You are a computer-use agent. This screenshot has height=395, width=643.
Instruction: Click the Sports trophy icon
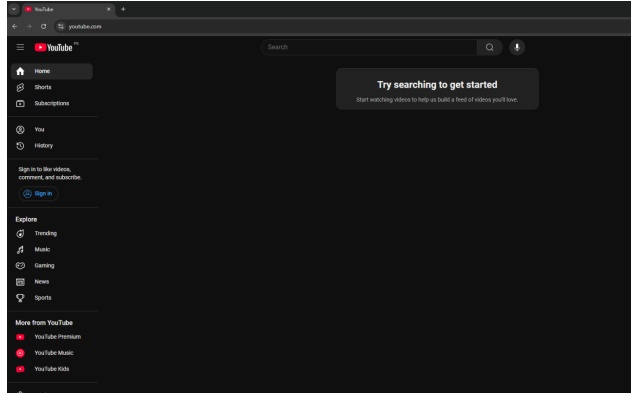click(x=20, y=298)
